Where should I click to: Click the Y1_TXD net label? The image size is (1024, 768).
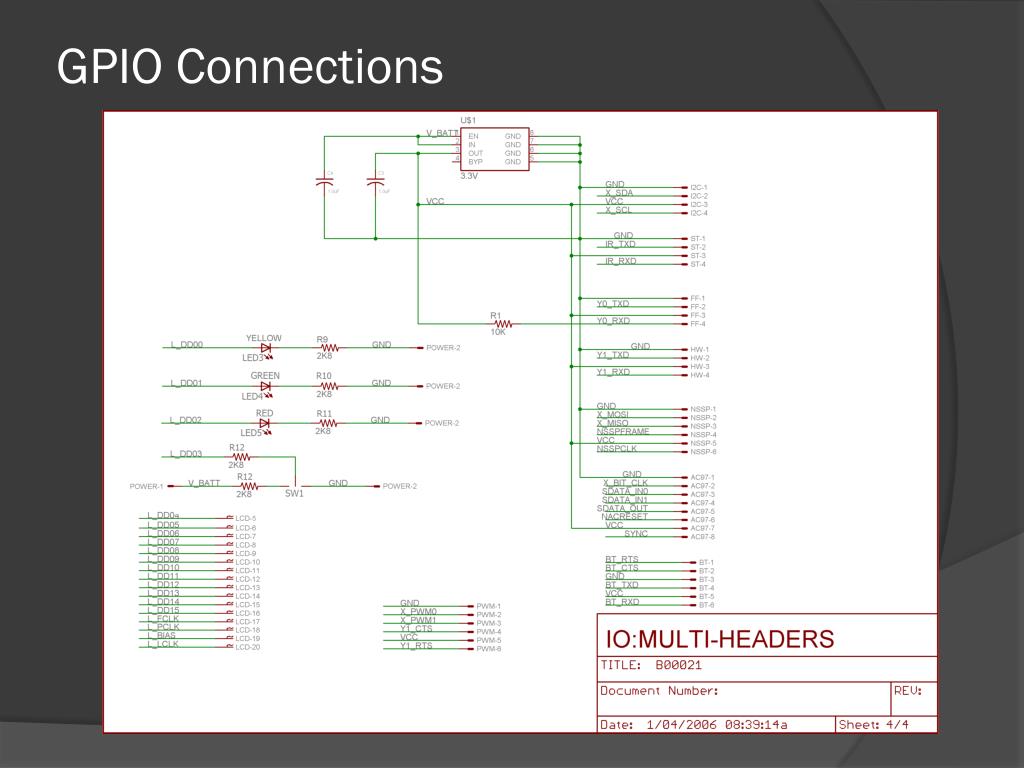613,355
